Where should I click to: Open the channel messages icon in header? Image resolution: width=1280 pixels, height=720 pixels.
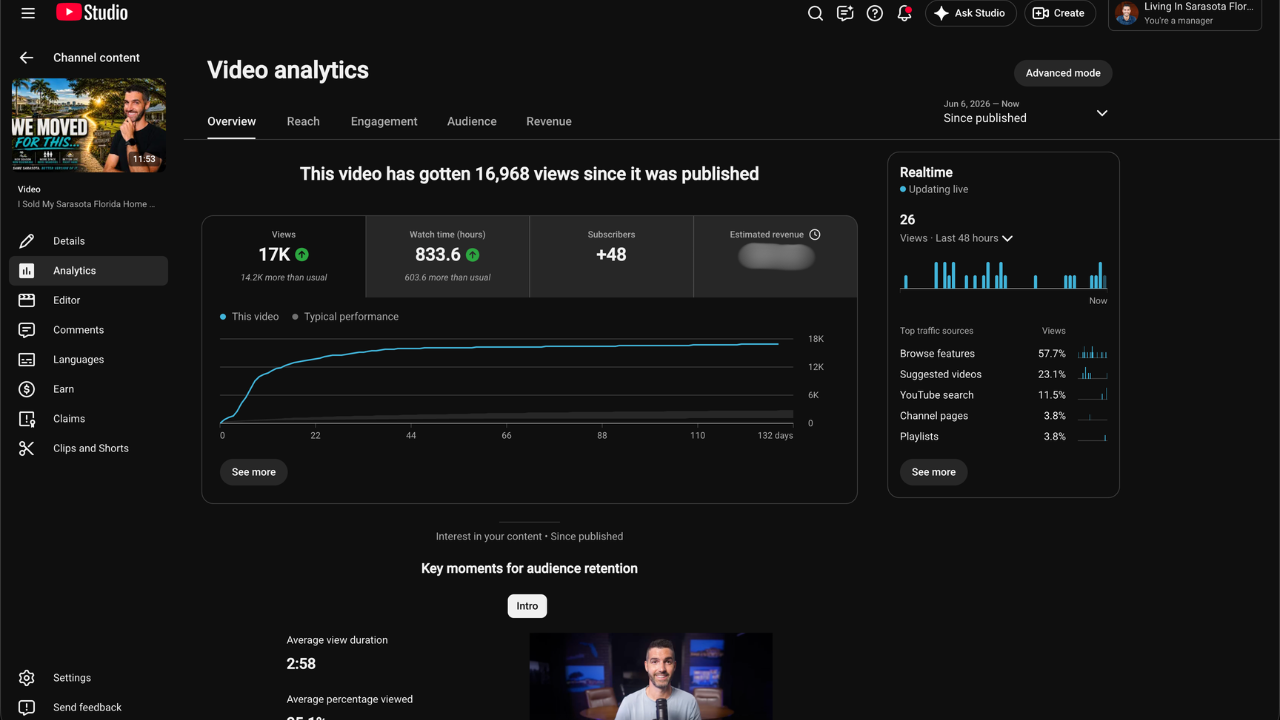[x=845, y=13]
